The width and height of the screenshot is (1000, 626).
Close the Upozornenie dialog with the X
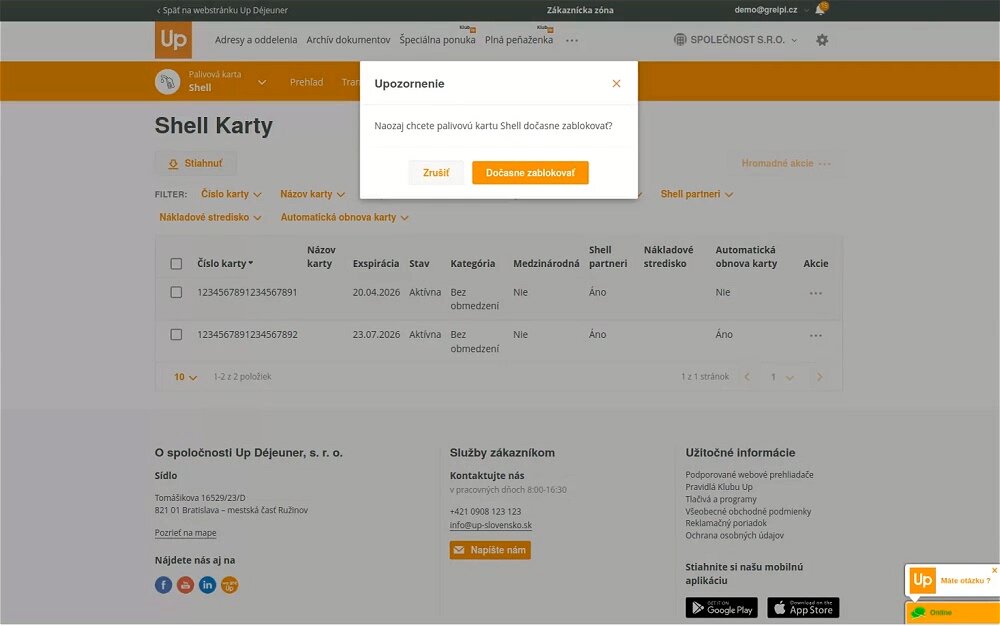pyautogui.click(x=616, y=84)
